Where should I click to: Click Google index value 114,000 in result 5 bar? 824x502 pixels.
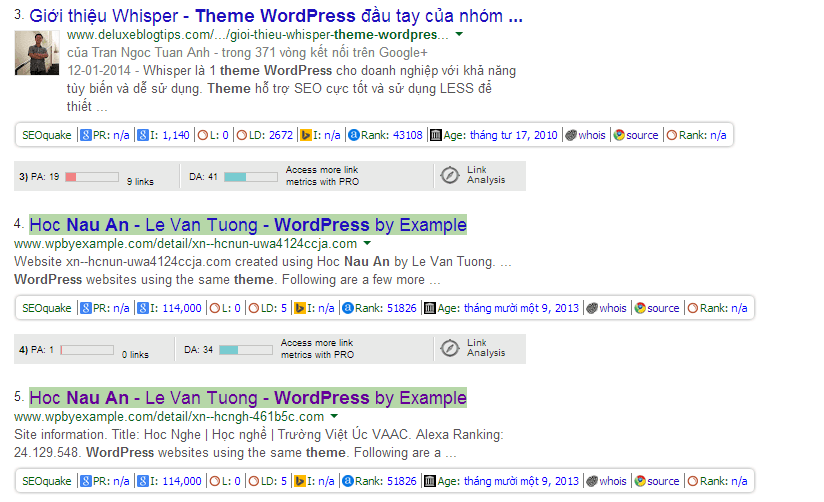click(x=182, y=481)
